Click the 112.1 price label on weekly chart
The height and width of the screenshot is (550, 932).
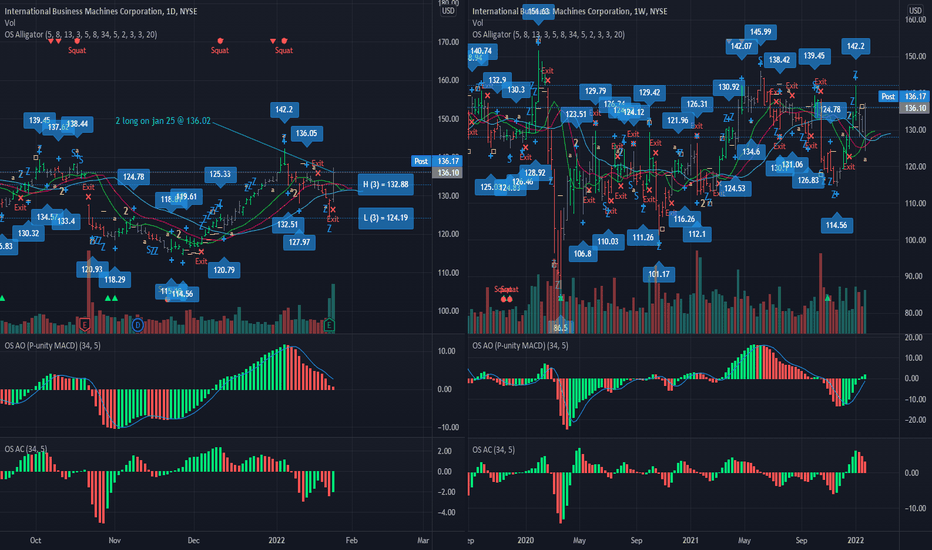697,234
